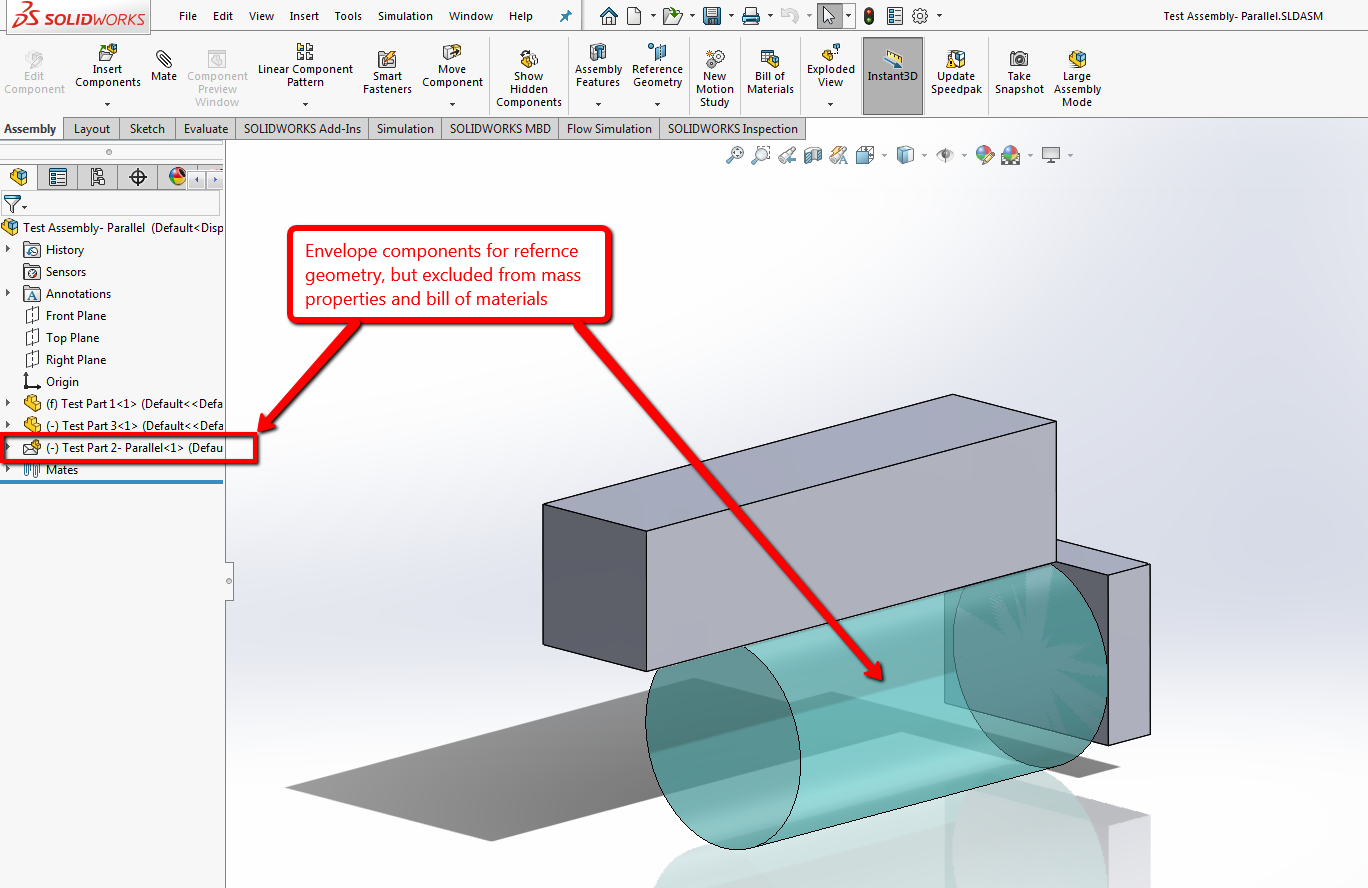Click the Apply Scene icon
This screenshot has width=1368, height=888.
coord(1011,155)
